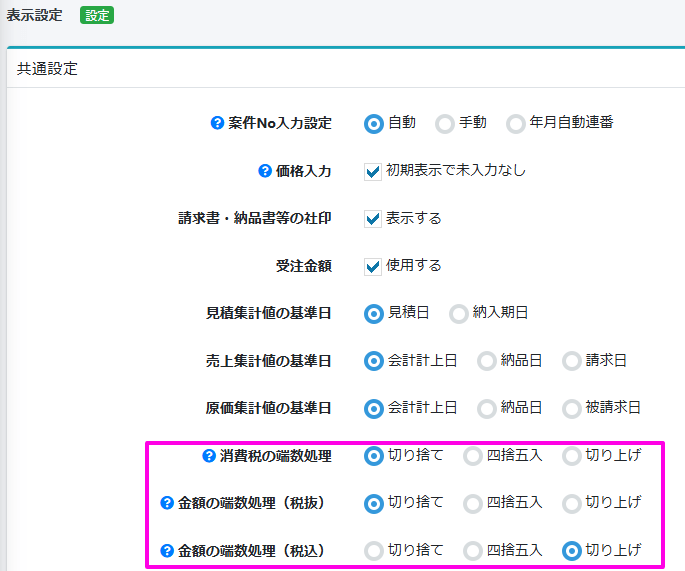Click the 見積集計値の基準日 label
Screen dimensions: 685x571
tap(269, 313)
